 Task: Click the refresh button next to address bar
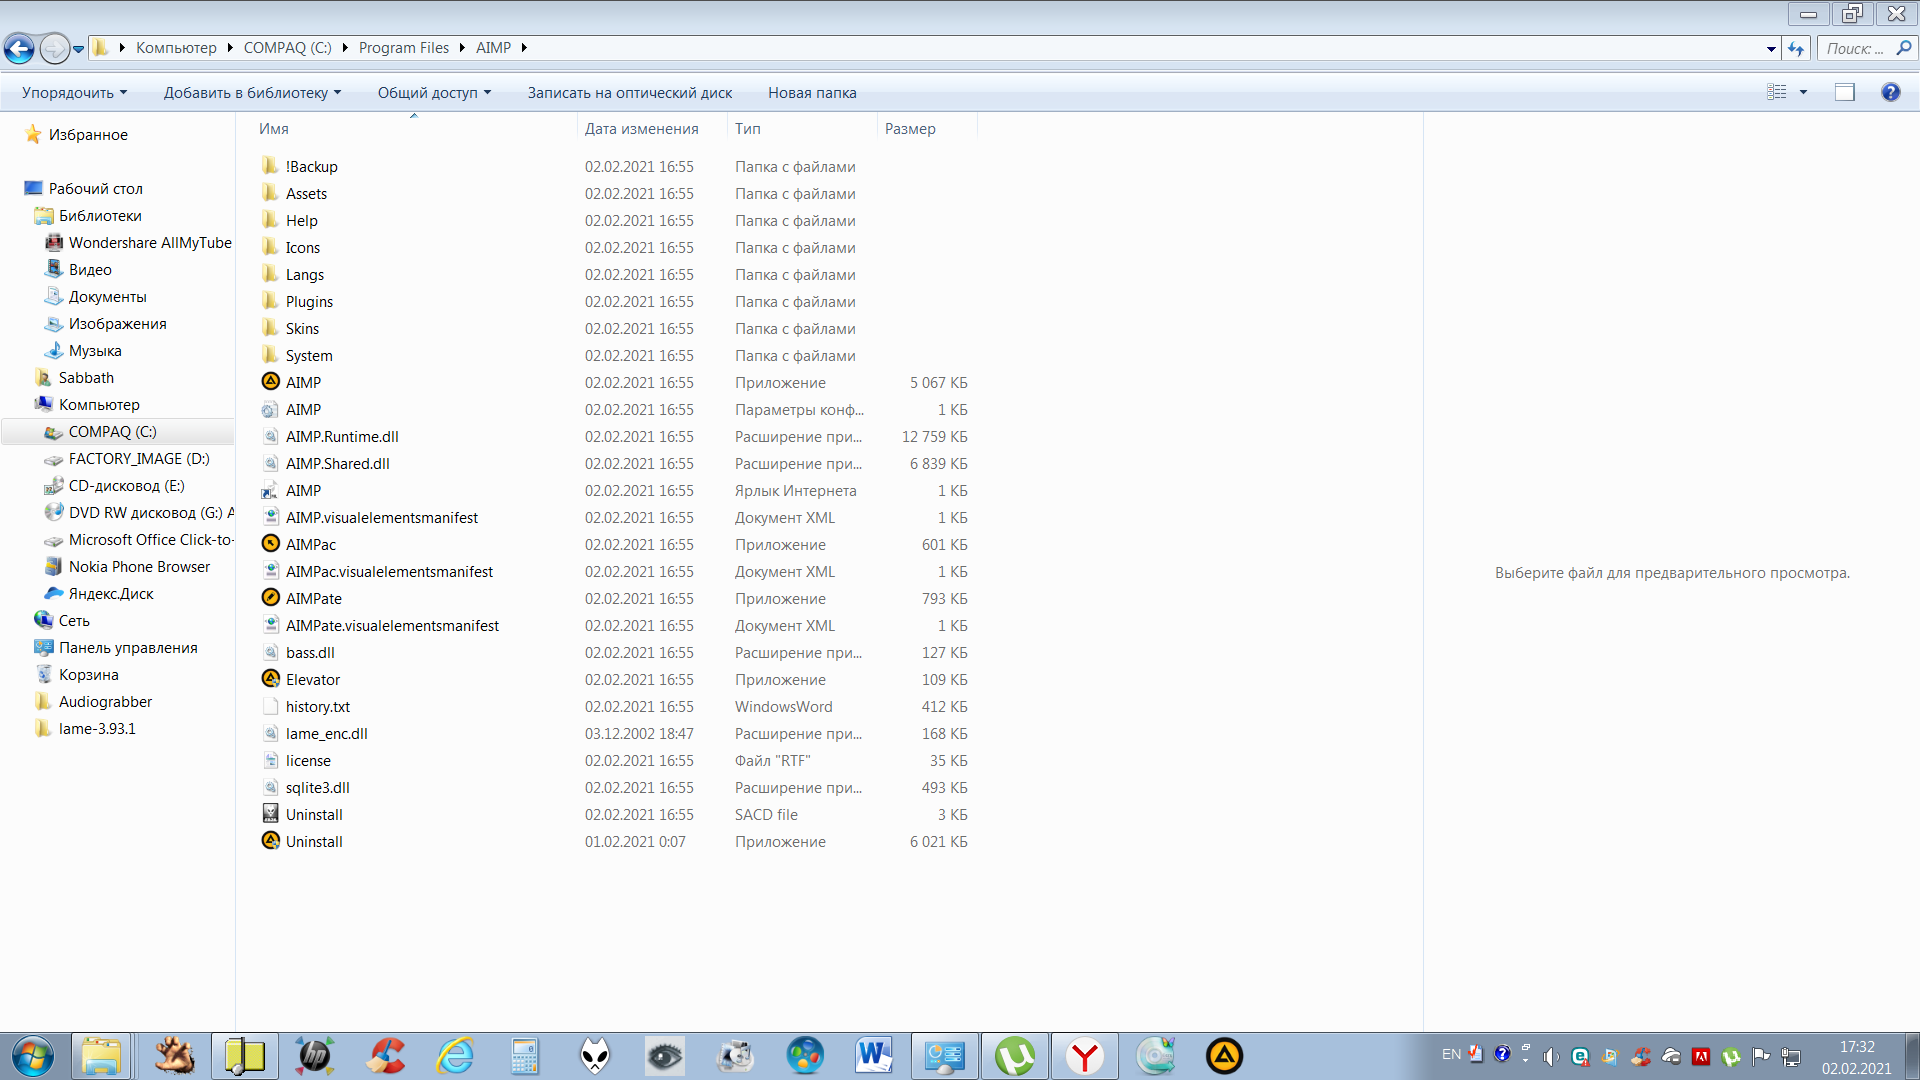pyautogui.click(x=1796, y=48)
